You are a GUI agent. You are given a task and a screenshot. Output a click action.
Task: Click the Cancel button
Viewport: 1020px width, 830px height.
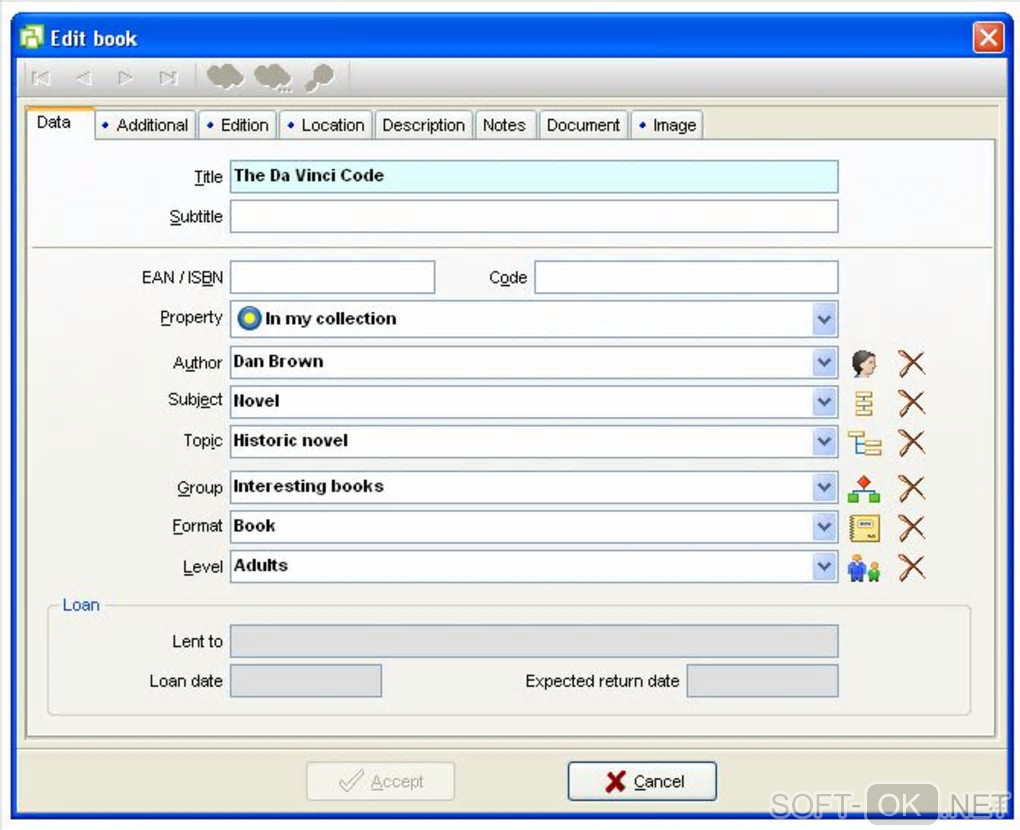[x=642, y=781]
